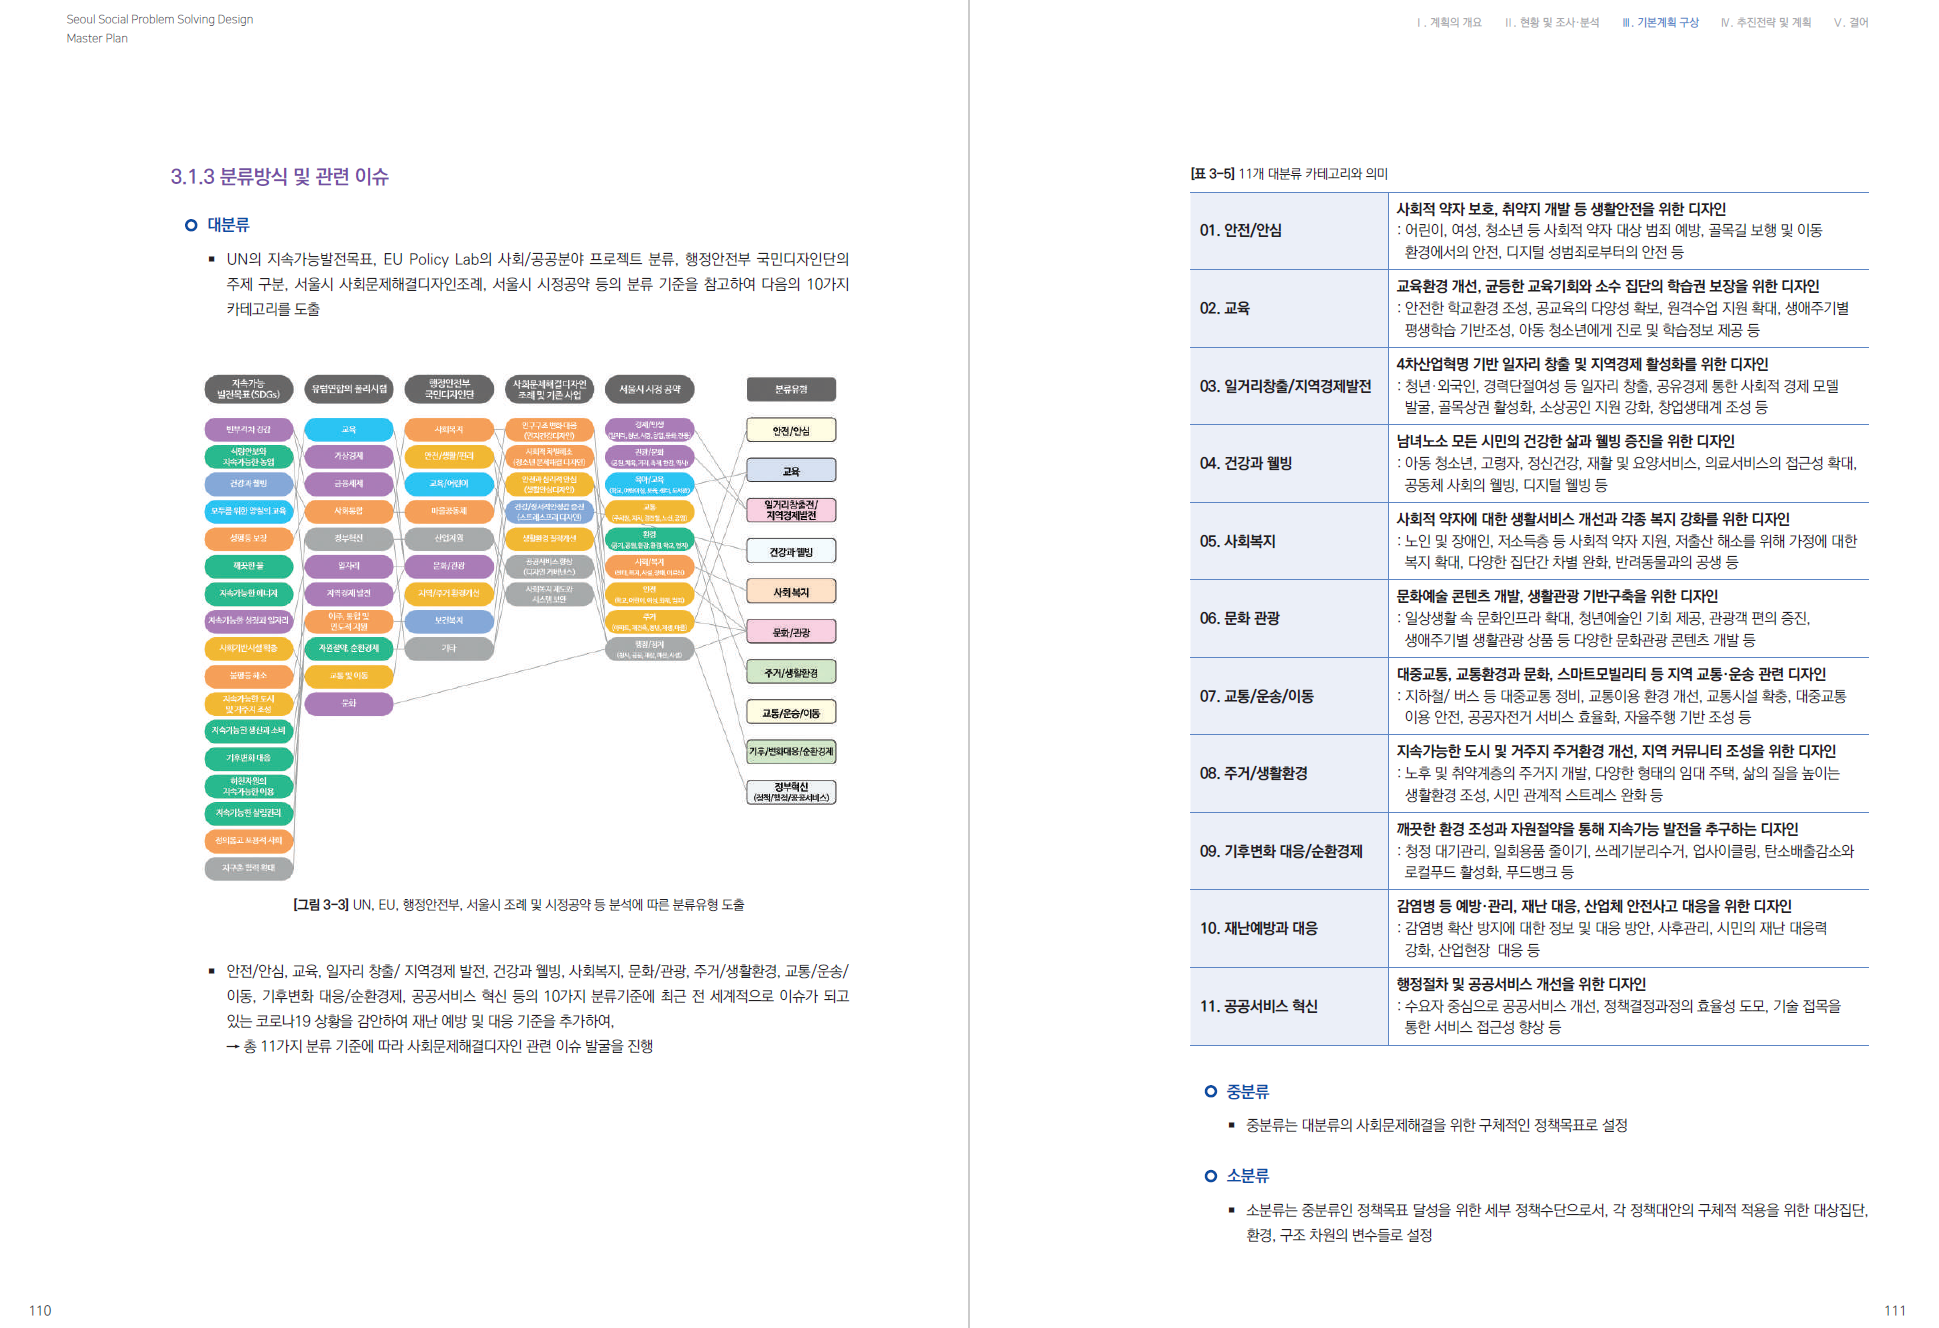Select the 01. 안전/안심 table row label
Viewport: 1939px width, 1328px height.
pyautogui.click(x=1240, y=230)
